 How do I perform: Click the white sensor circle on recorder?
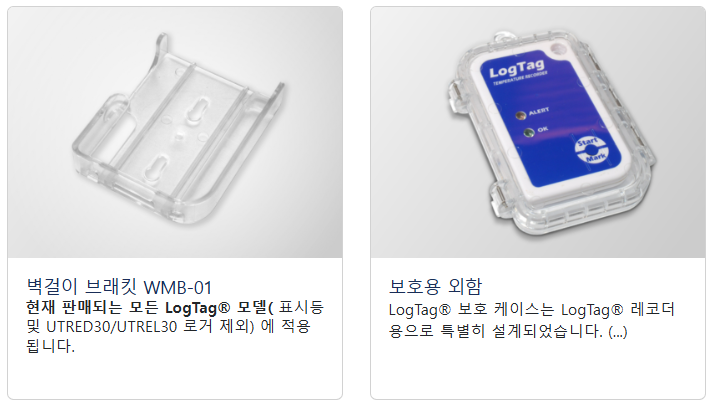(557, 48)
